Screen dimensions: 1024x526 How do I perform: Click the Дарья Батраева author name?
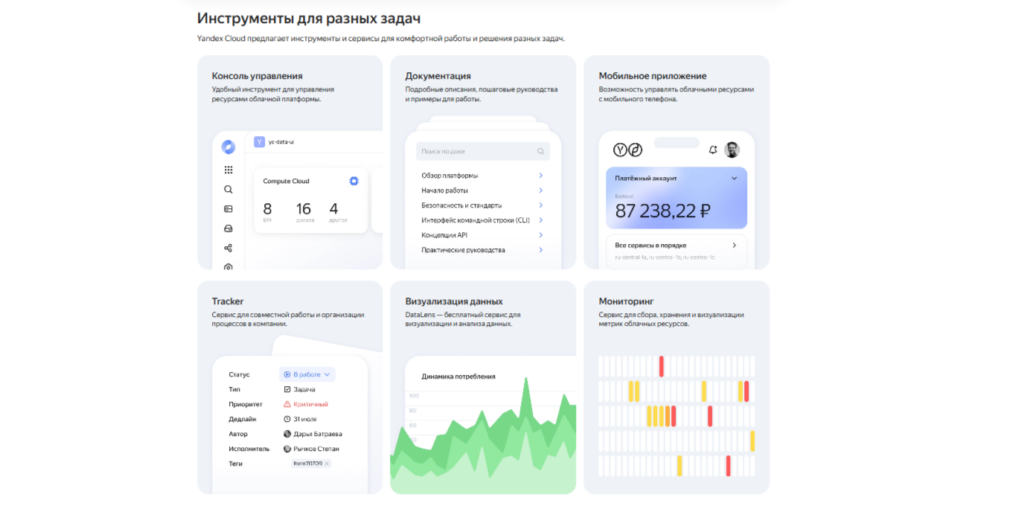318,434
